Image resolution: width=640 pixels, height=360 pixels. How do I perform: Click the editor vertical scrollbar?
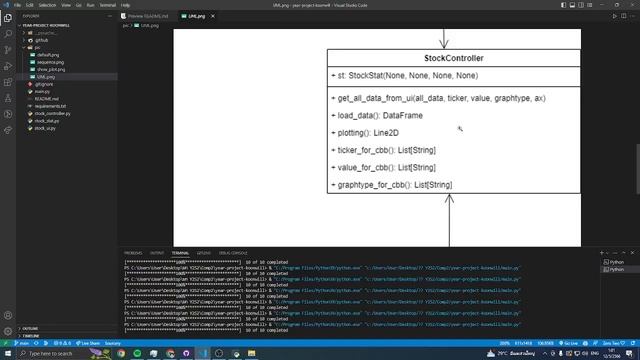[x=638, y=169]
